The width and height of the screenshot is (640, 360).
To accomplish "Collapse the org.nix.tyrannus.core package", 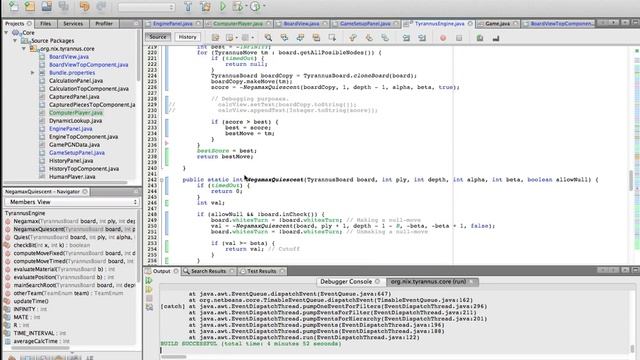I will point(24,49).
